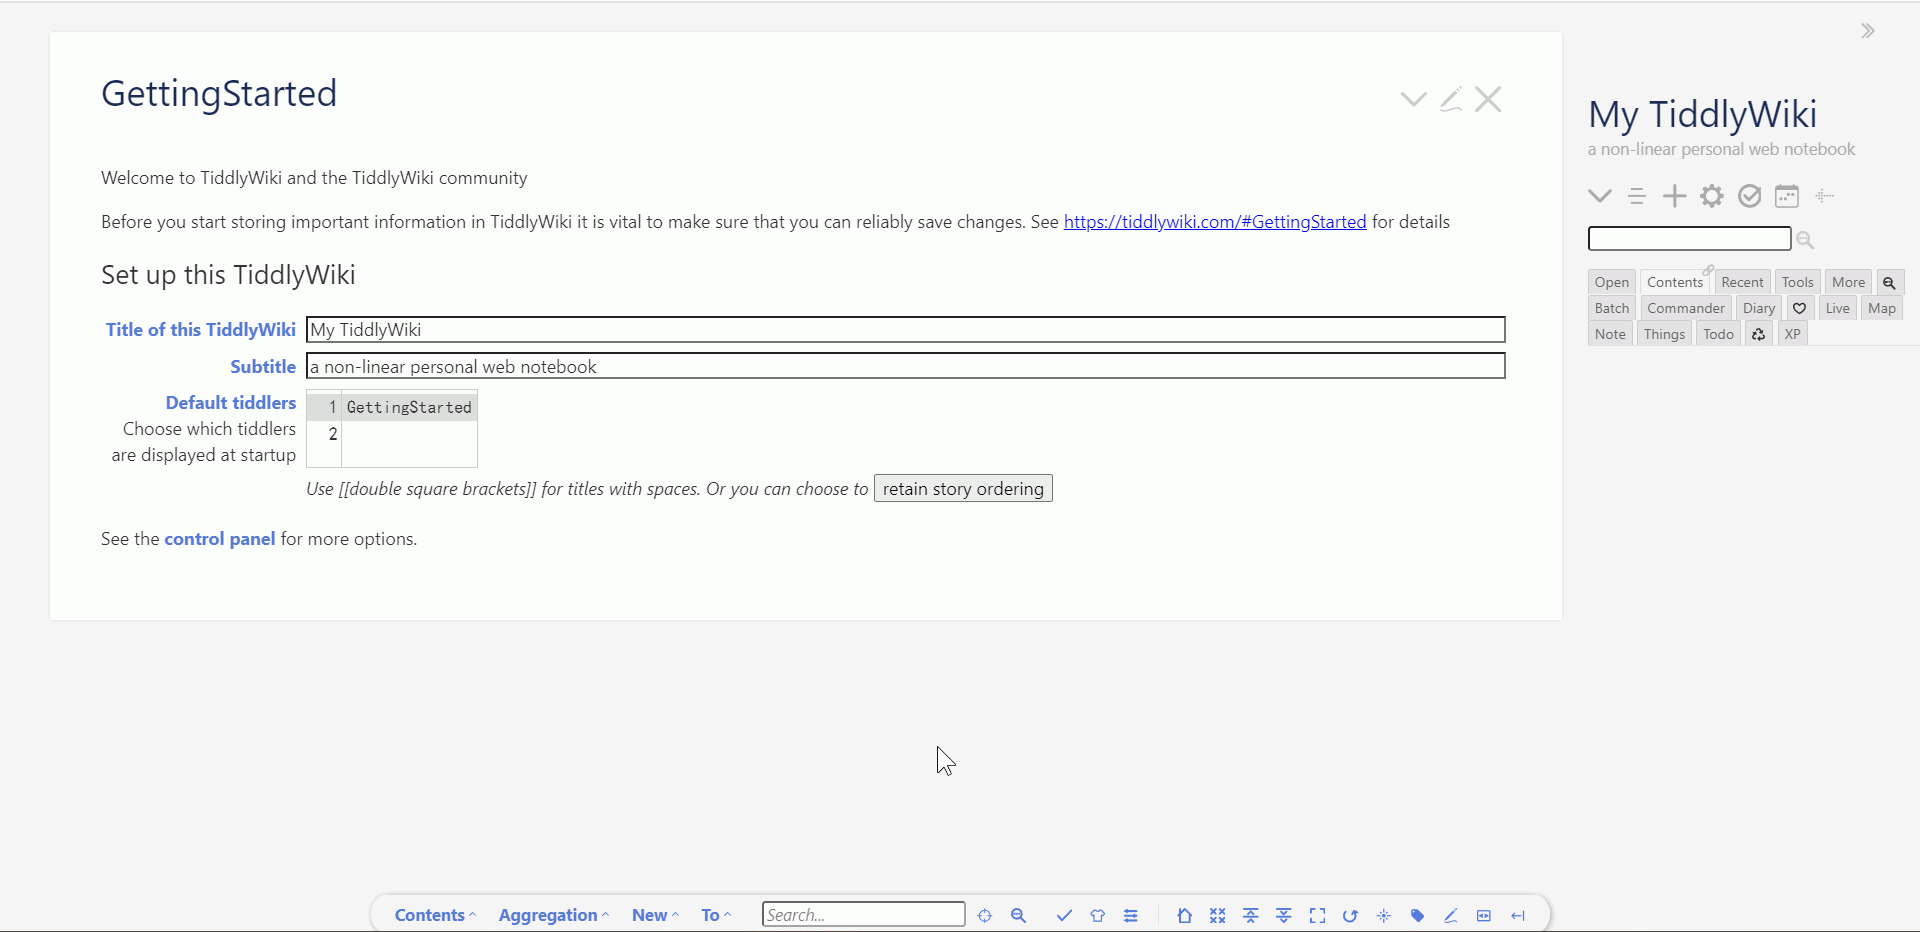The width and height of the screenshot is (1920, 932).
Task: Click the fold-all up-arrows icon
Action: (x=1250, y=915)
